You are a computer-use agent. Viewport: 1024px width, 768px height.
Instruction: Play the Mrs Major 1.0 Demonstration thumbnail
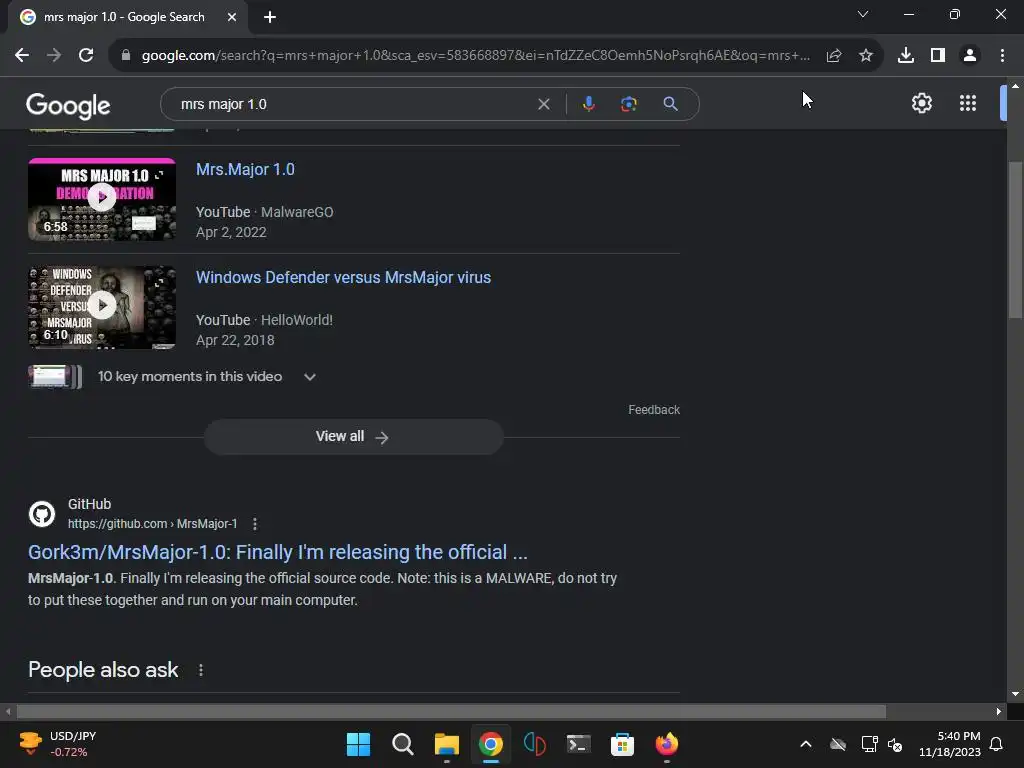102,199
